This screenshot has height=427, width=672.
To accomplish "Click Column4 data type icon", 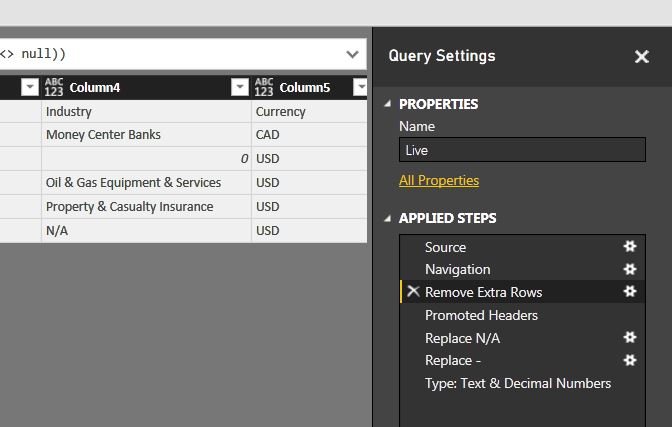I will [55, 88].
